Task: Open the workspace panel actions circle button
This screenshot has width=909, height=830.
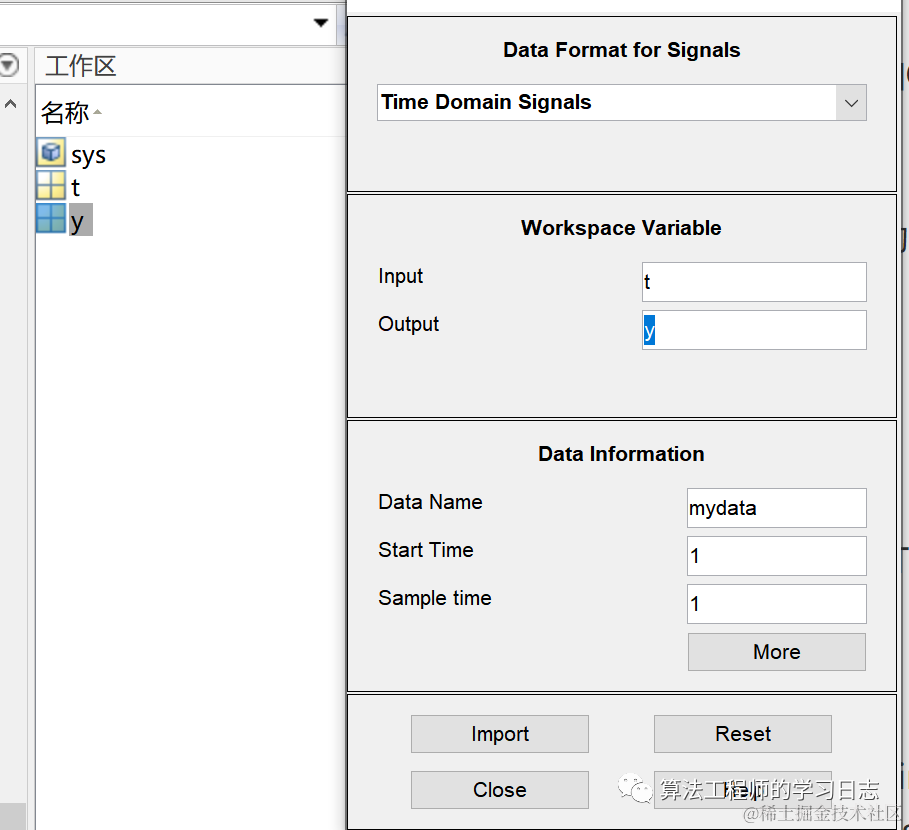Action: coord(8,64)
